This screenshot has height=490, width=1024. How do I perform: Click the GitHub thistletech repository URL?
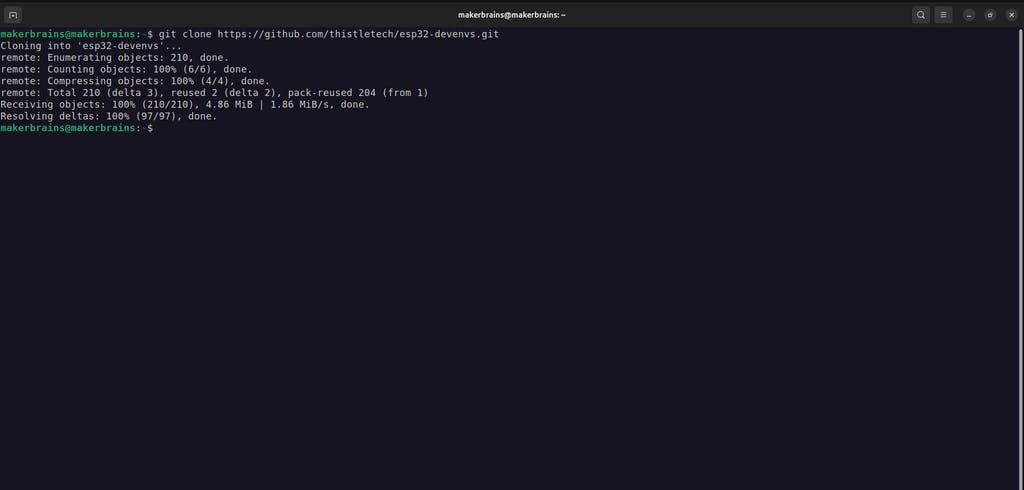pos(358,34)
